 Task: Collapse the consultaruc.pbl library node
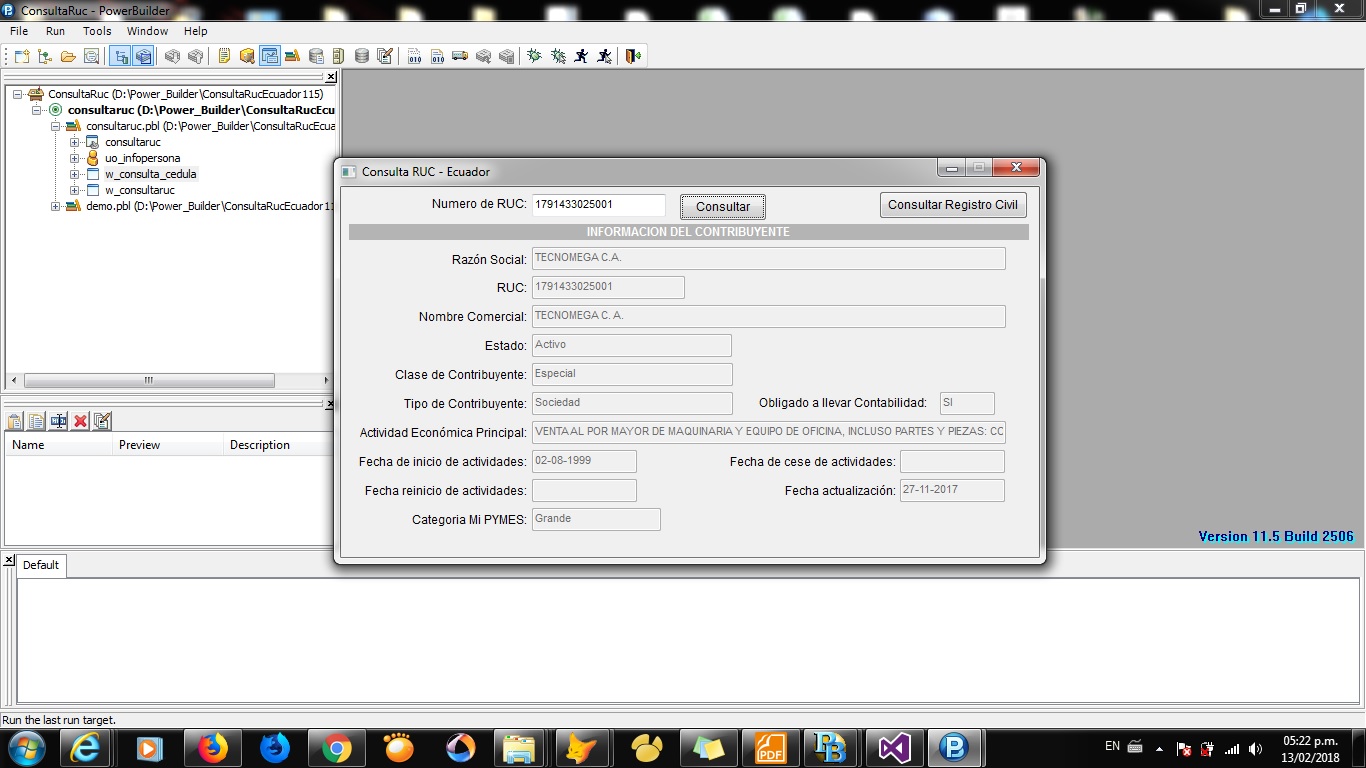[56, 126]
